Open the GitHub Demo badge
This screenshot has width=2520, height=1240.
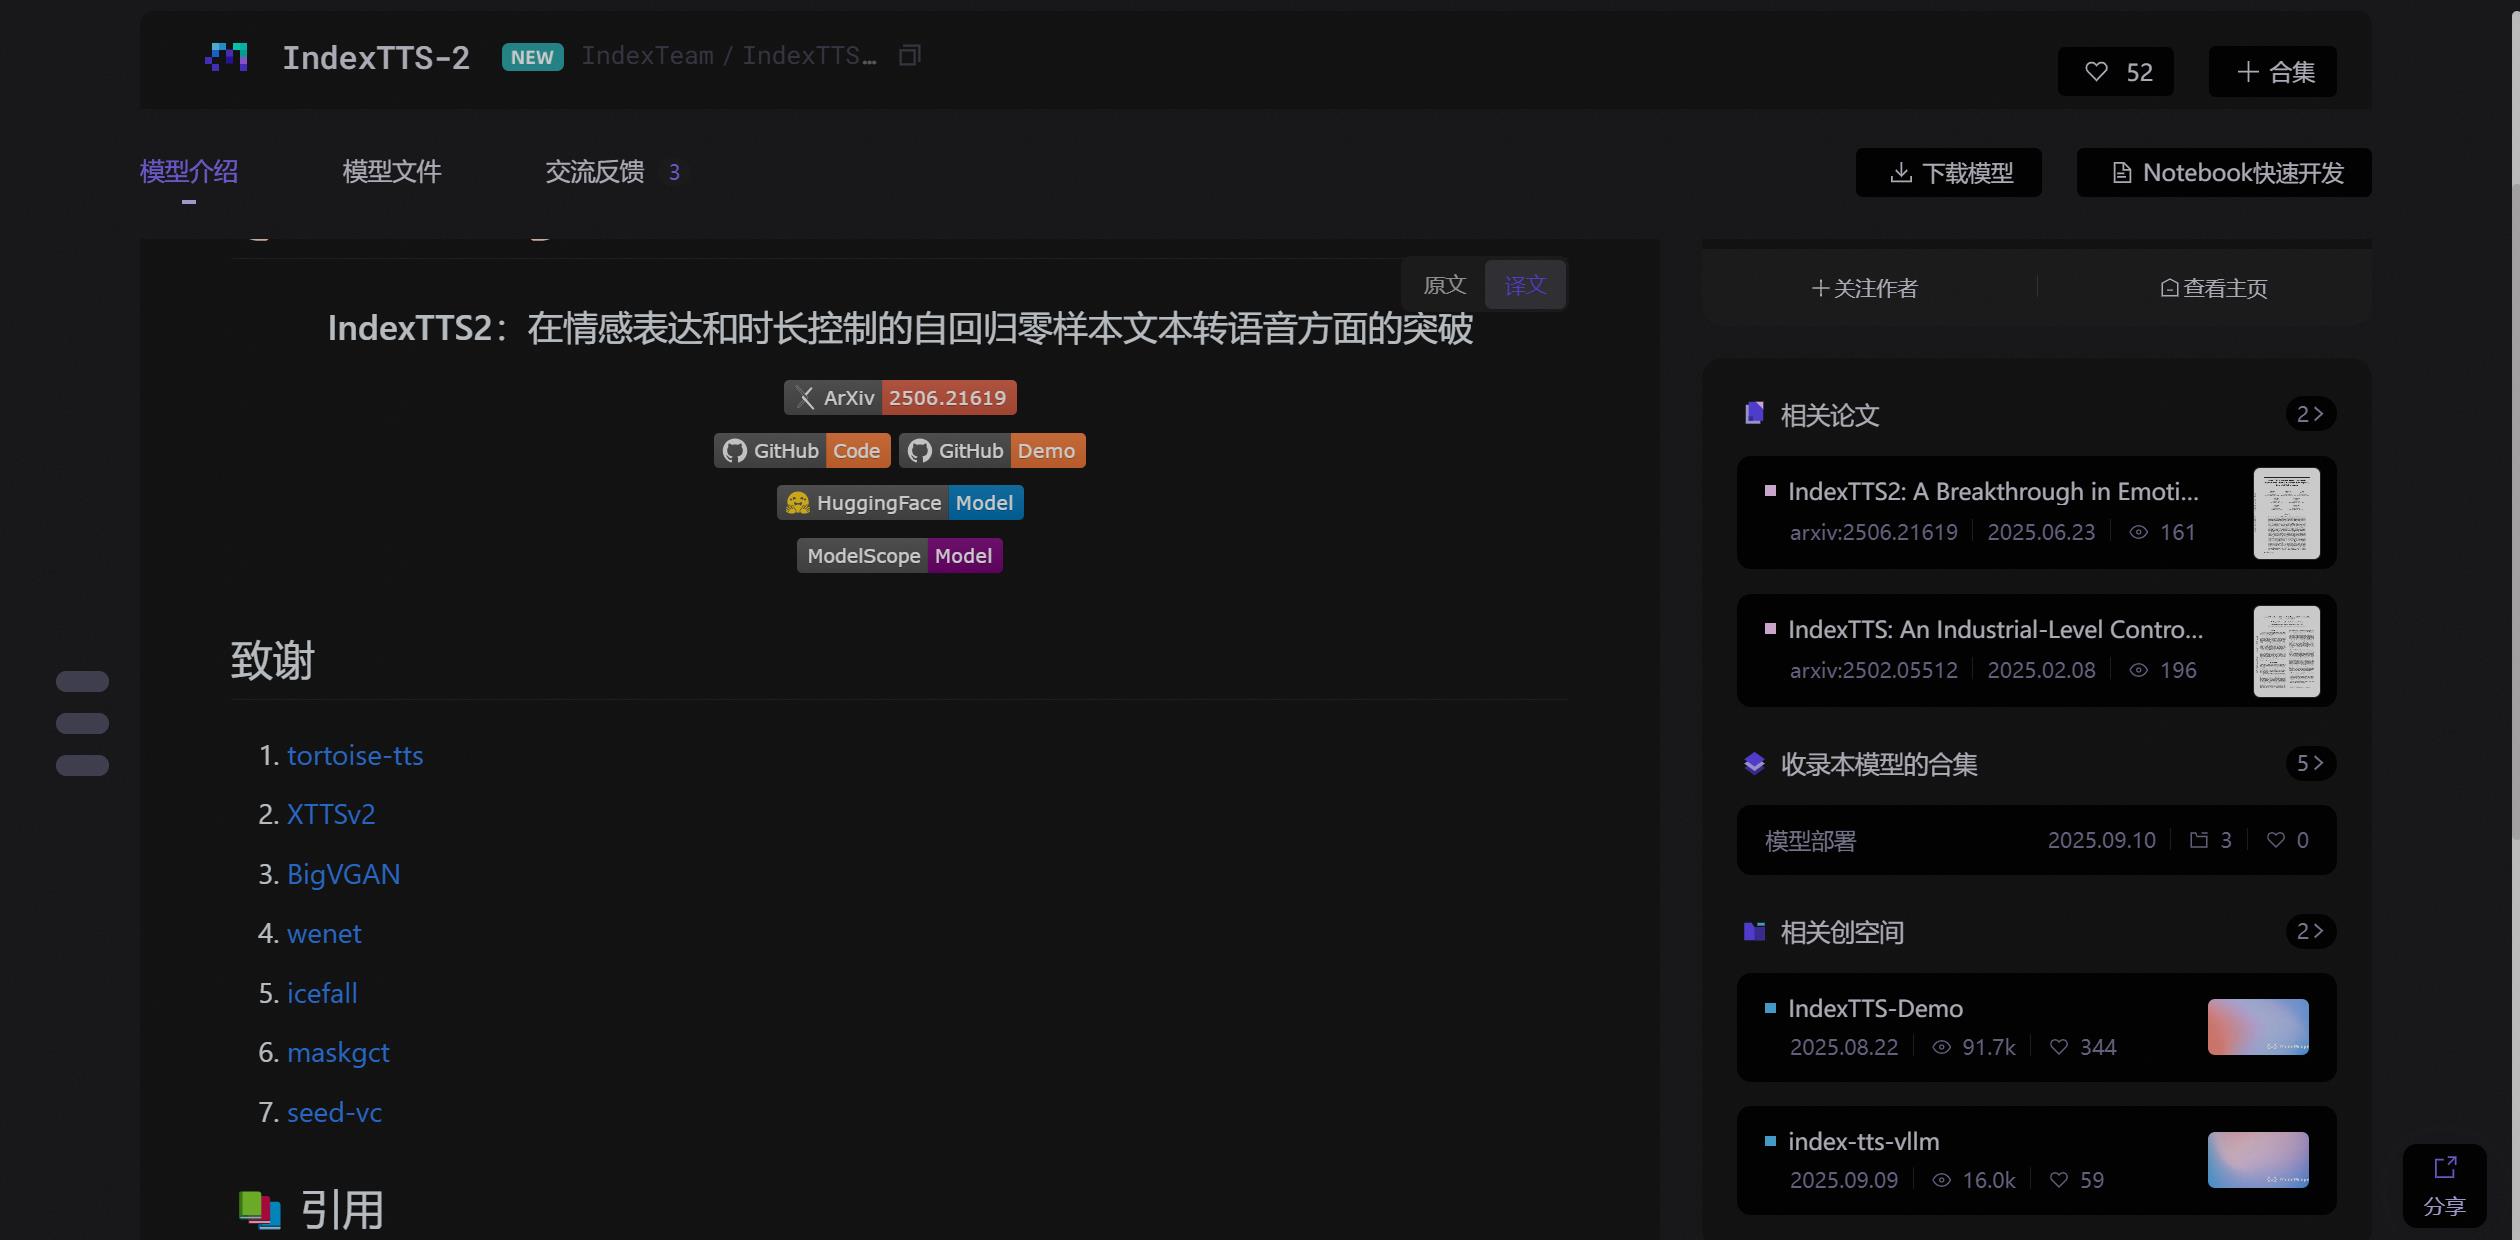tap(992, 450)
